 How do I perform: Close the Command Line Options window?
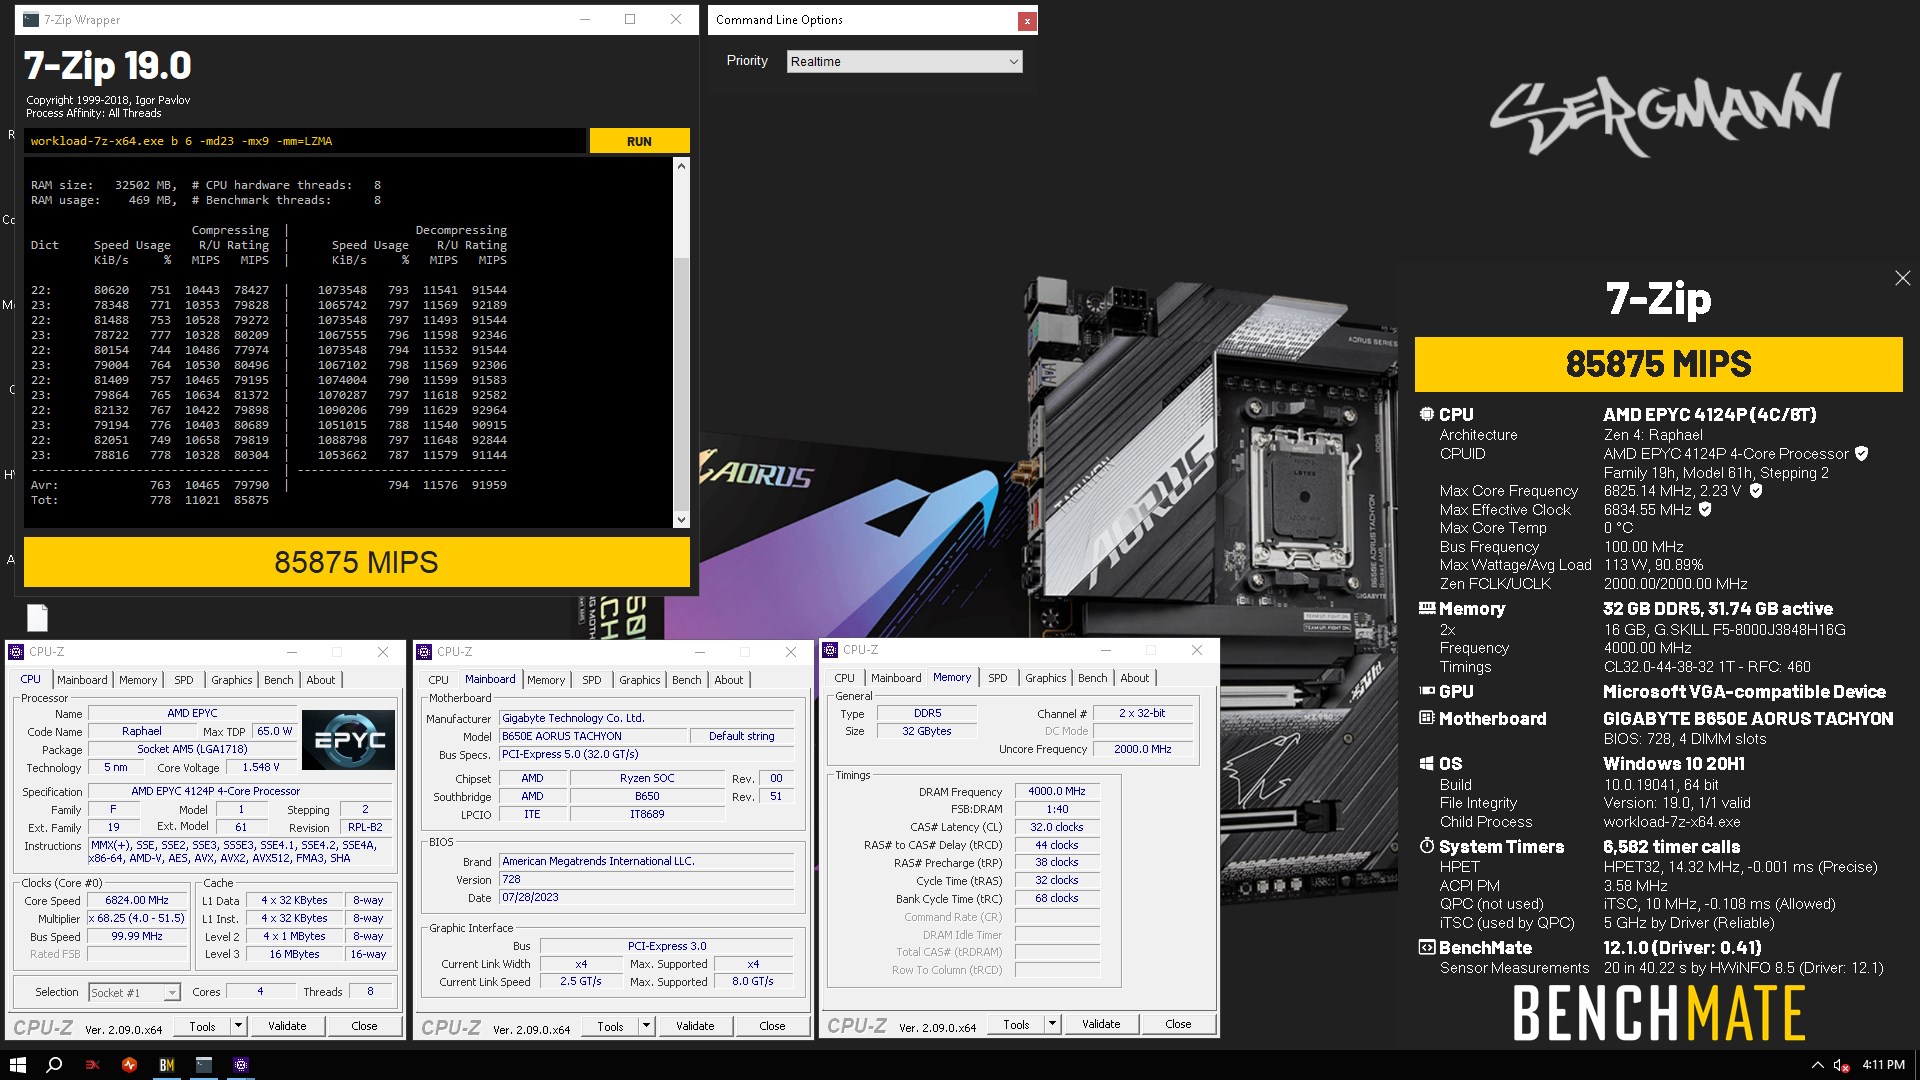coord(1026,20)
